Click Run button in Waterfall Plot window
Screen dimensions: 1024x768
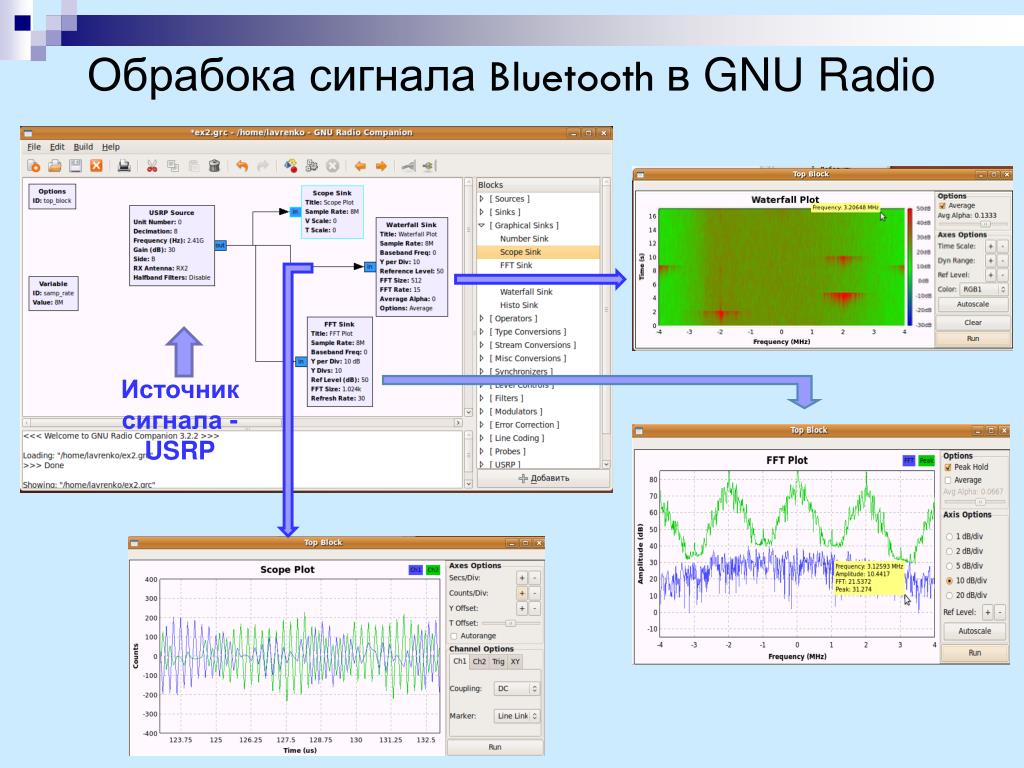click(973, 339)
